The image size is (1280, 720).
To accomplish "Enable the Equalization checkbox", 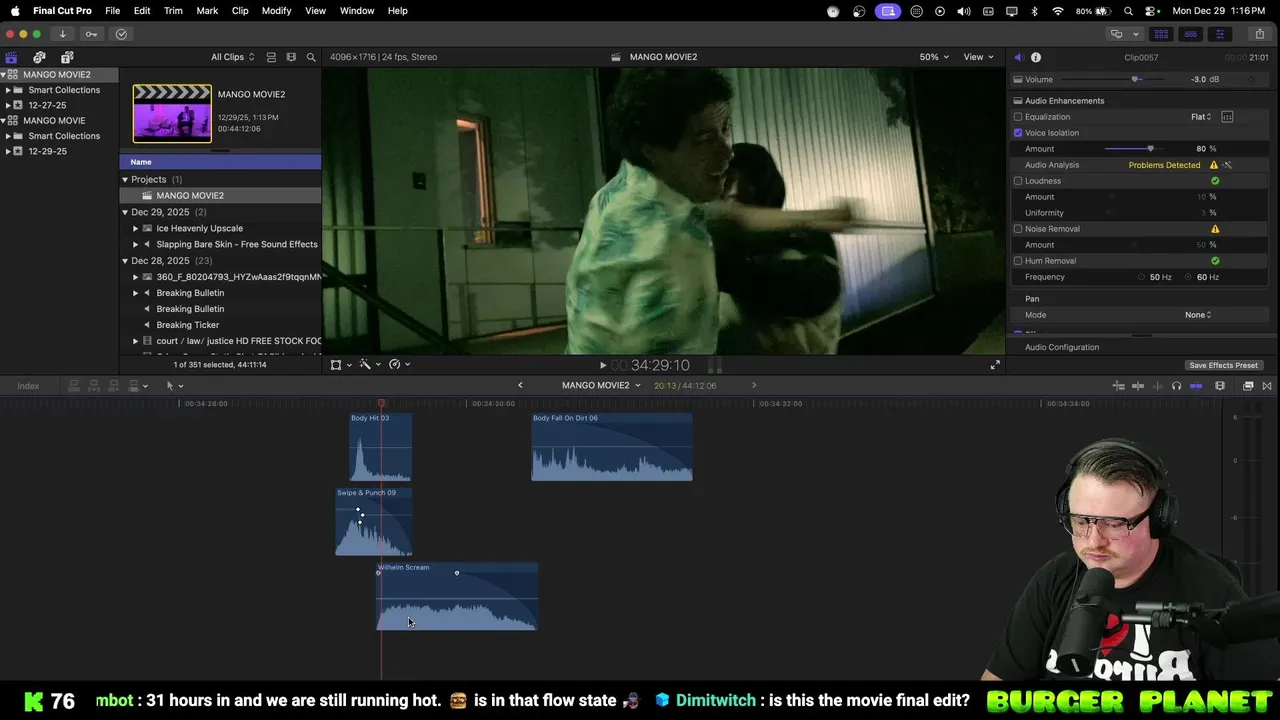I will [x=1018, y=117].
